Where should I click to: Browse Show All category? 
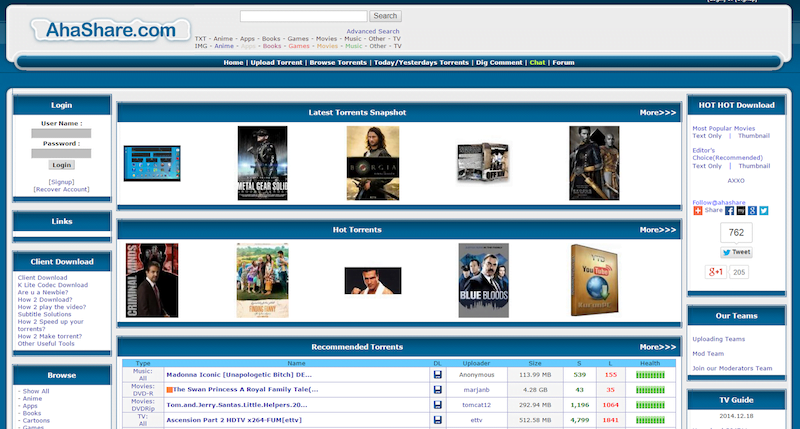pos(36,391)
